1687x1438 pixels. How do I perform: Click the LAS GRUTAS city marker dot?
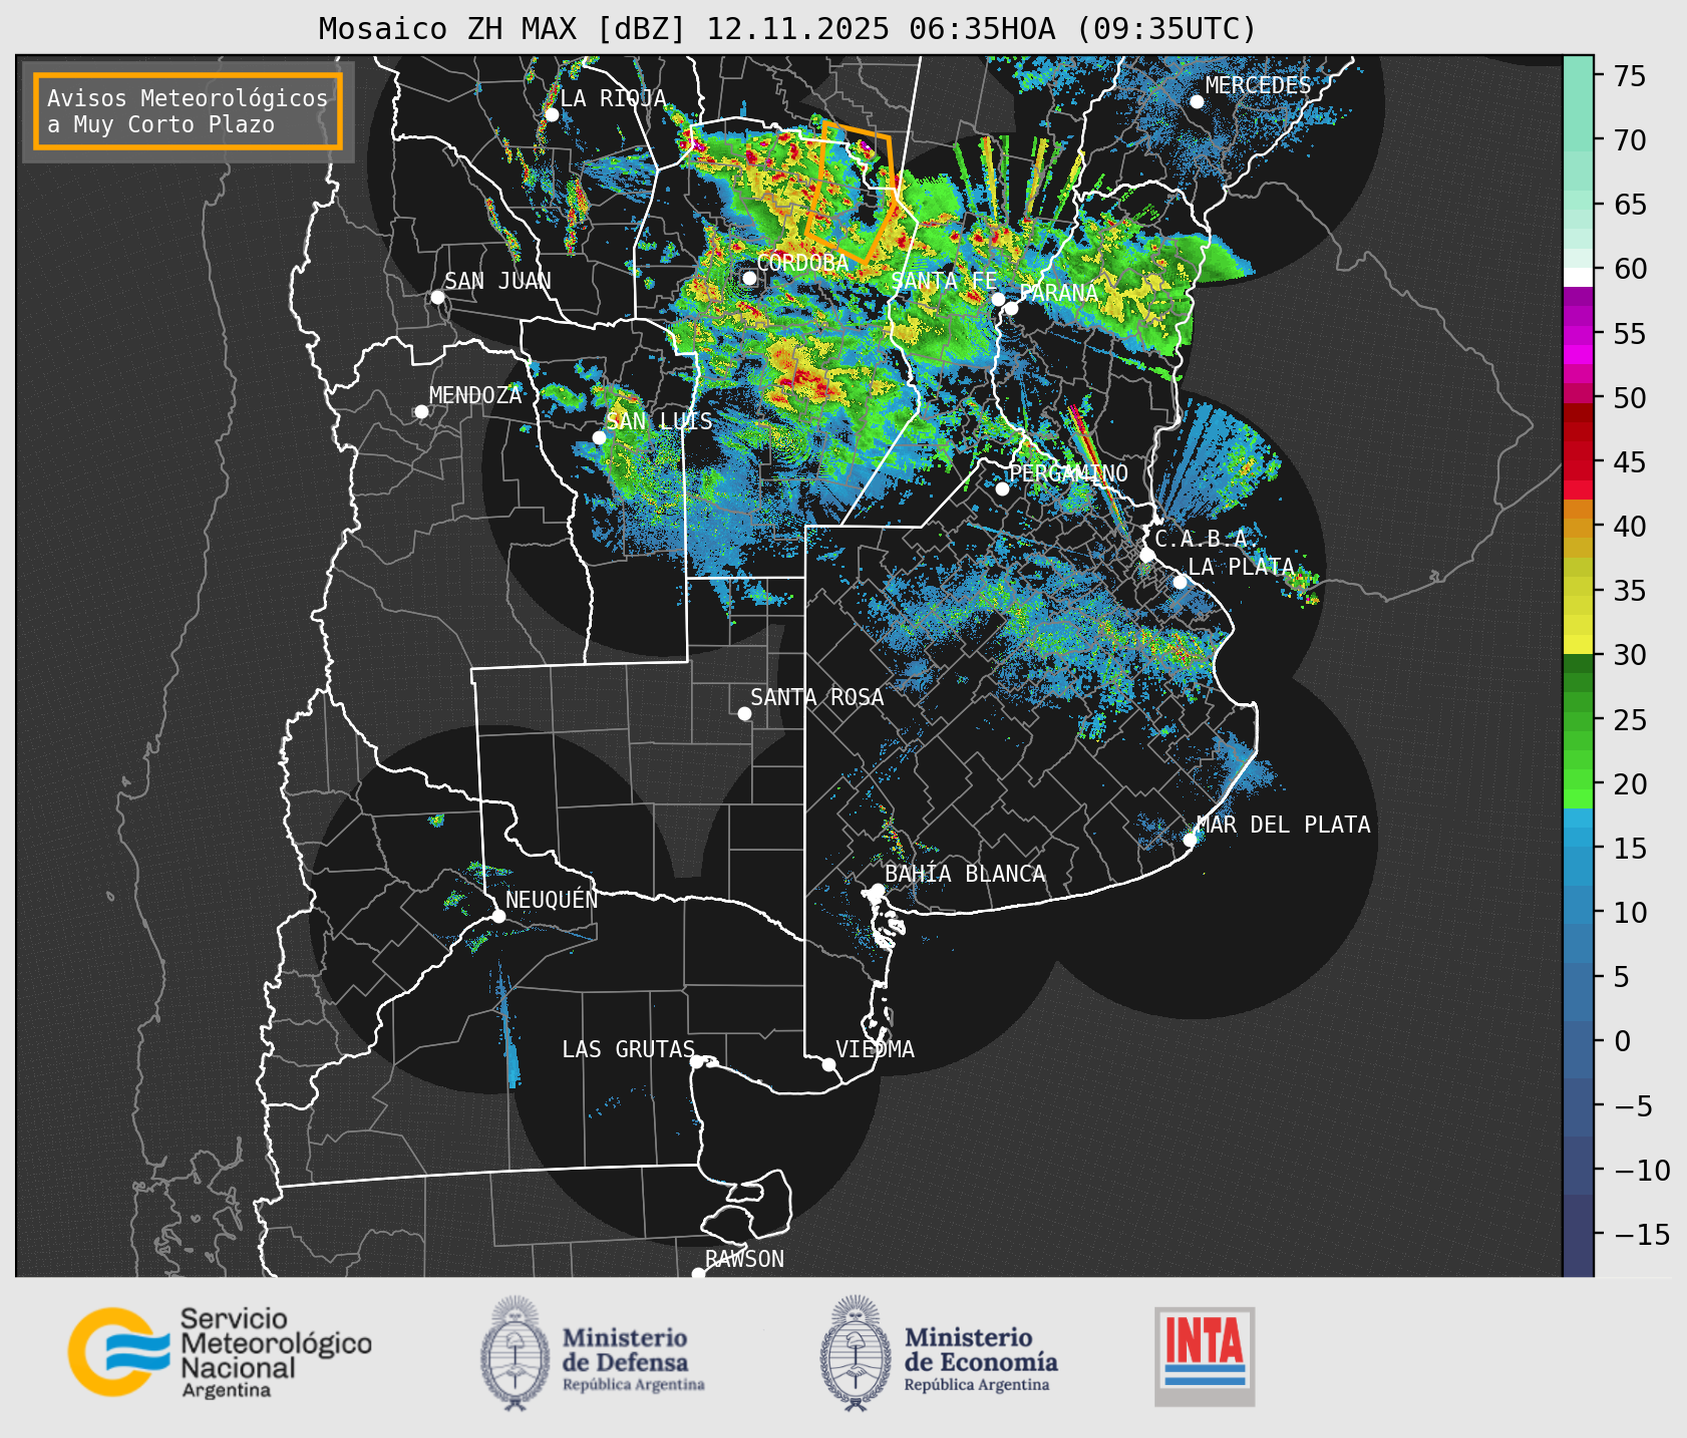[697, 1062]
